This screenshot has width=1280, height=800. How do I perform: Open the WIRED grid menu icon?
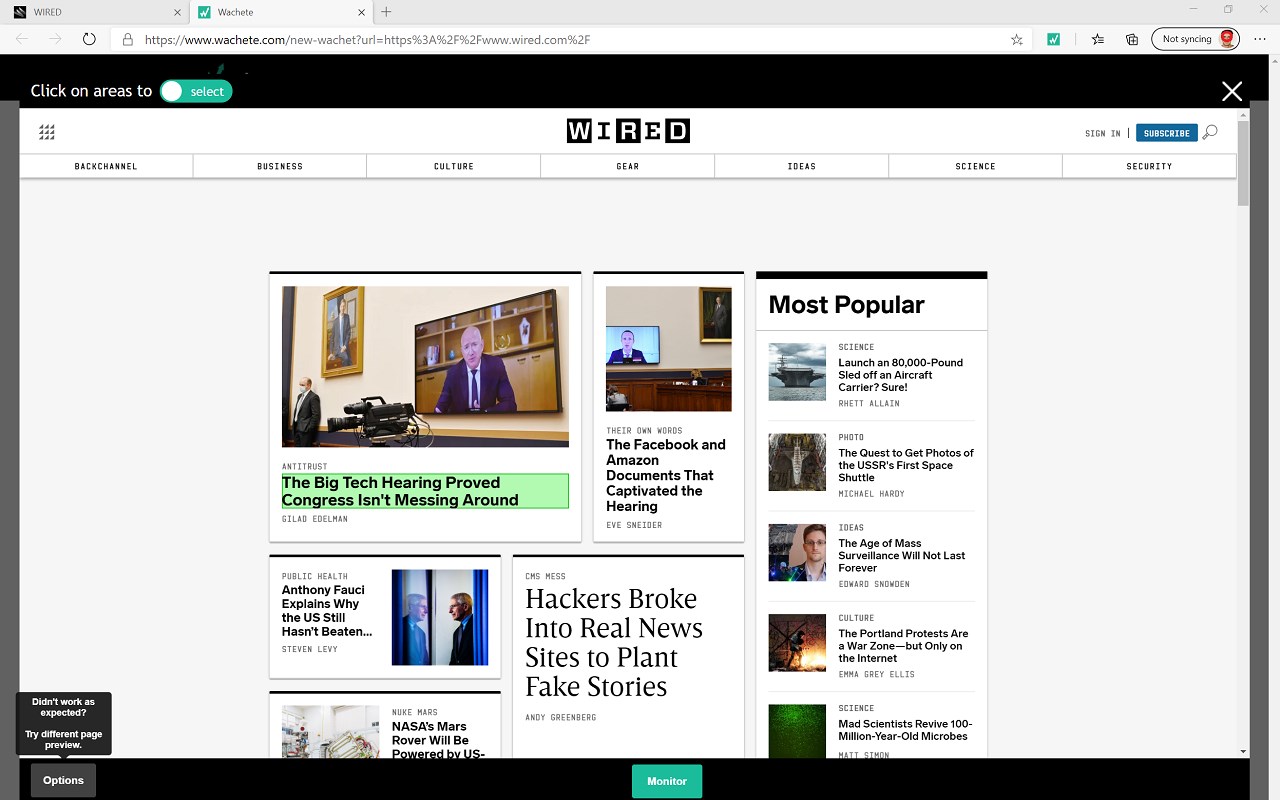pos(47,132)
